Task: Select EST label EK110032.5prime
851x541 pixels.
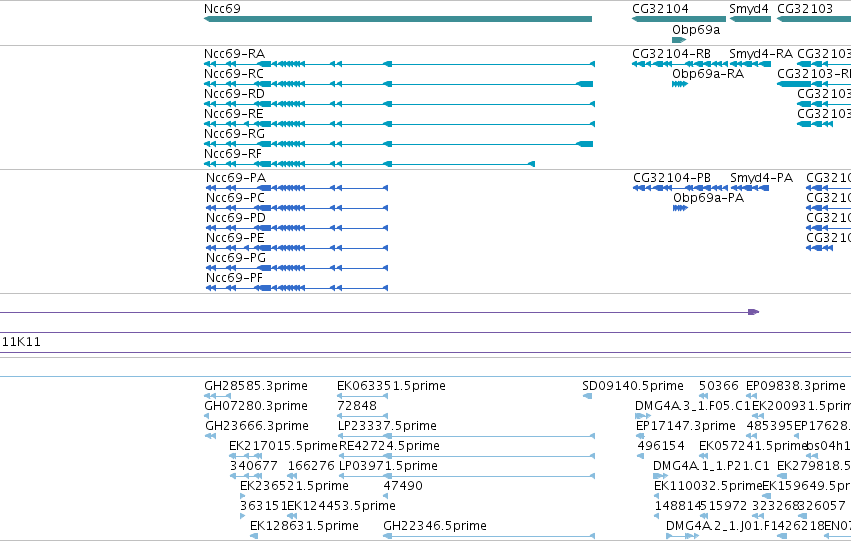Action: (x=708, y=486)
